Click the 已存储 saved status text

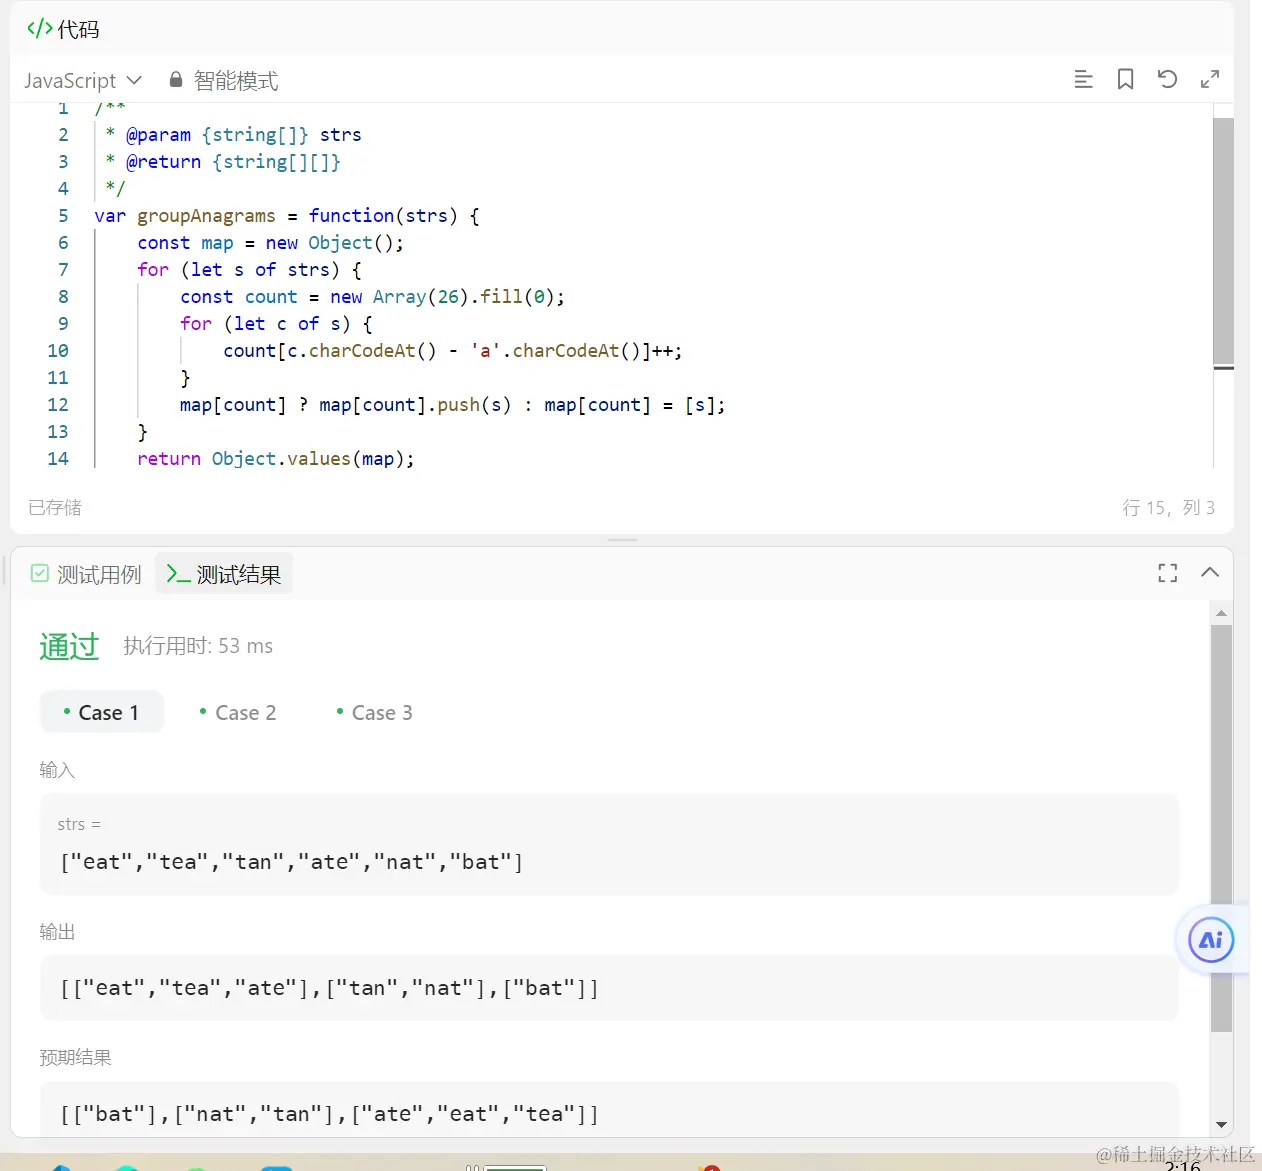[x=55, y=508]
